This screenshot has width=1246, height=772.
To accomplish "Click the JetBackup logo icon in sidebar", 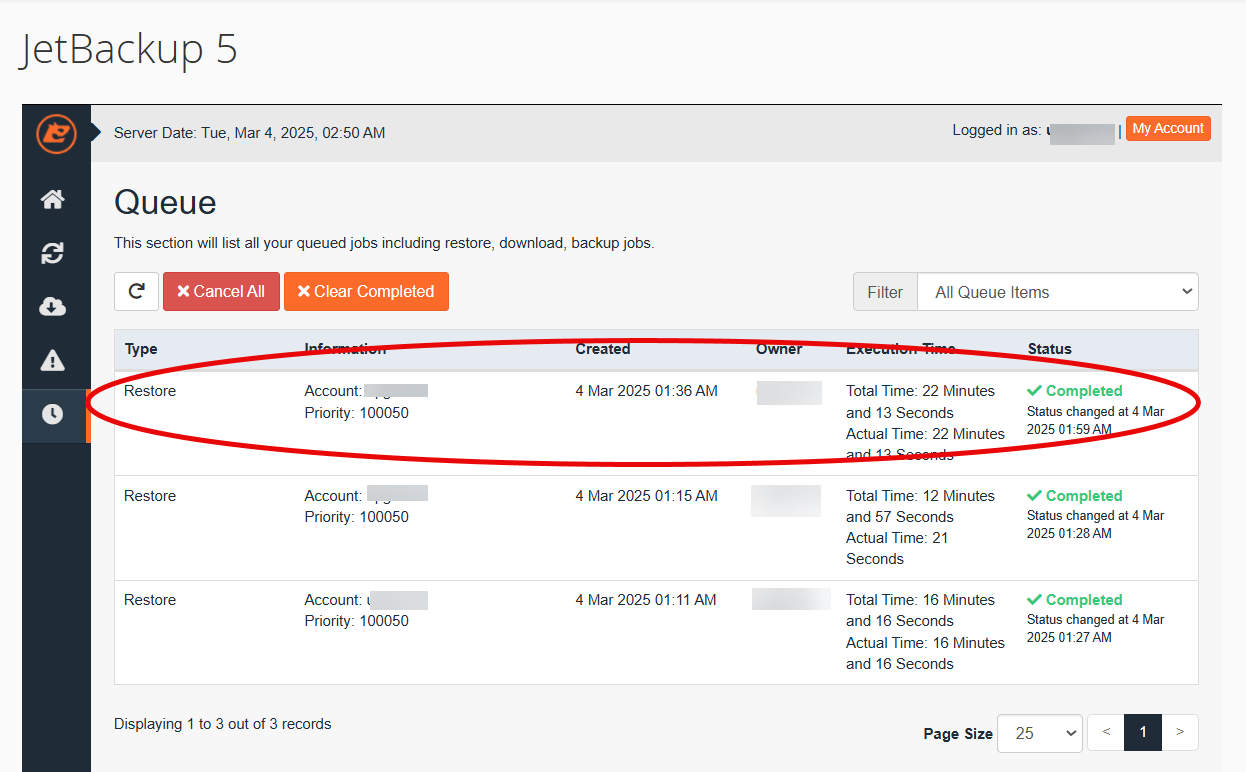I will tap(56, 133).
